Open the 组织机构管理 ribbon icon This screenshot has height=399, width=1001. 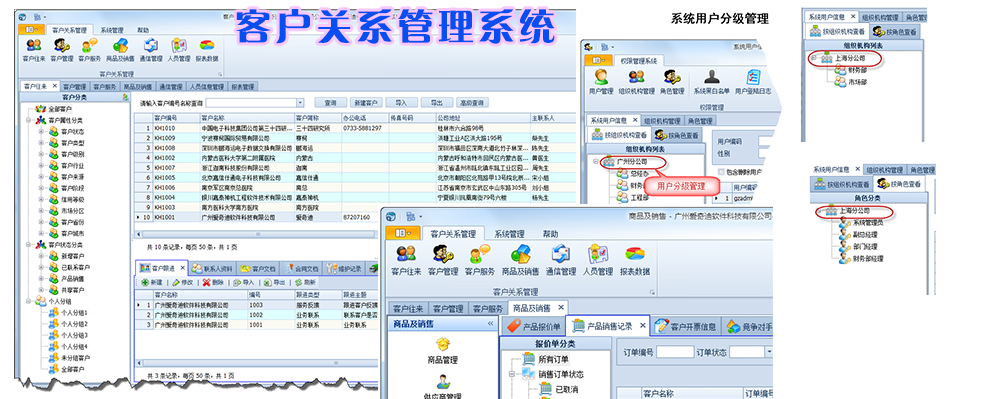point(636,82)
